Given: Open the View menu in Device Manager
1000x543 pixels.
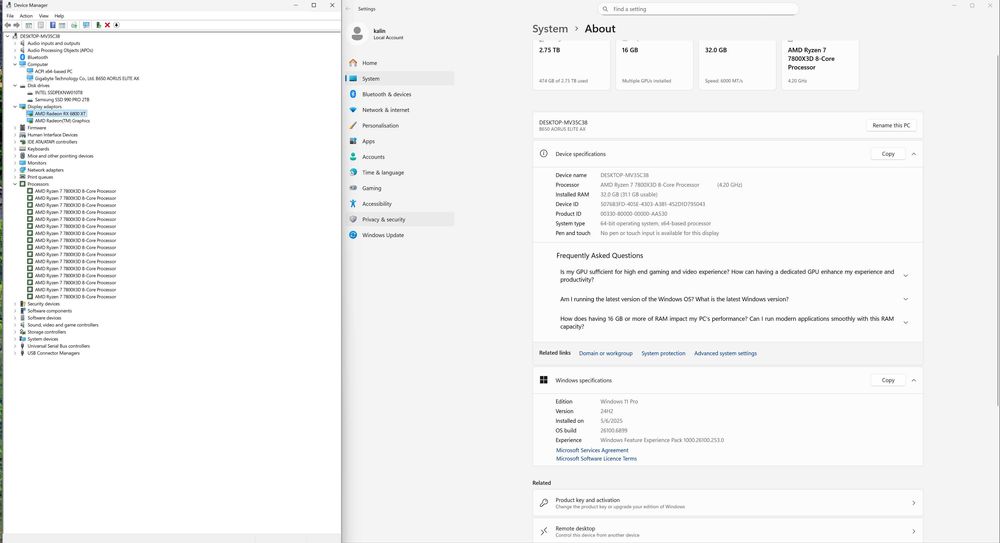Looking at the screenshot, I should point(43,16).
